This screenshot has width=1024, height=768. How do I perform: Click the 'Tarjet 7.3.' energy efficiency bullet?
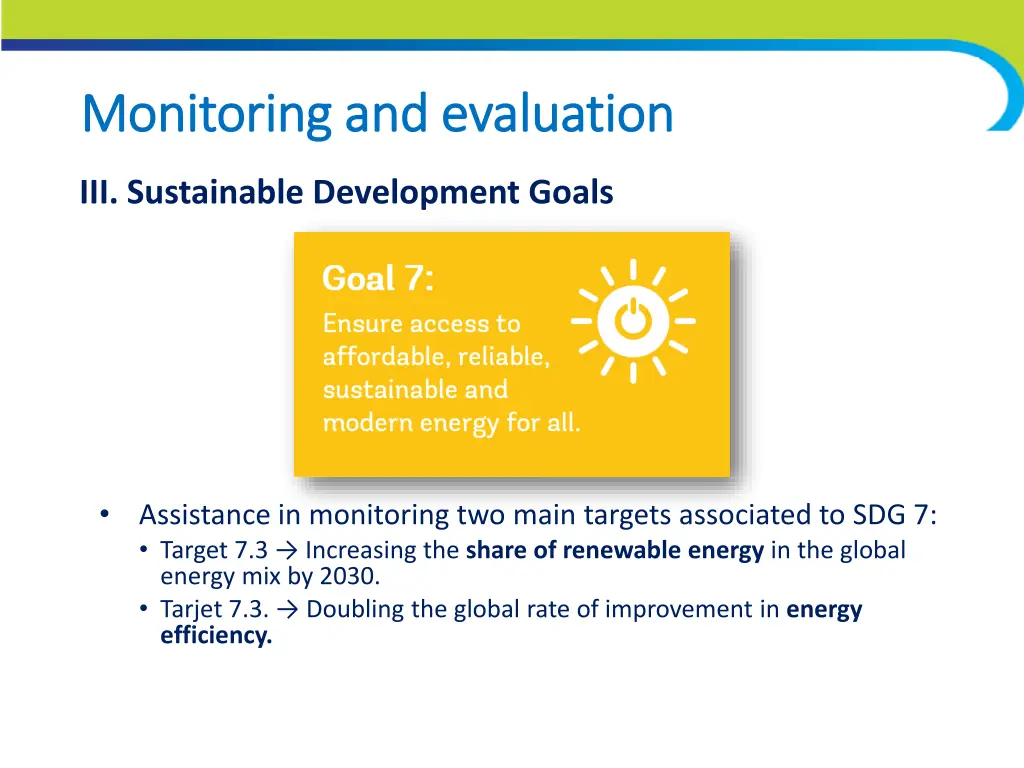pyautogui.click(x=511, y=622)
